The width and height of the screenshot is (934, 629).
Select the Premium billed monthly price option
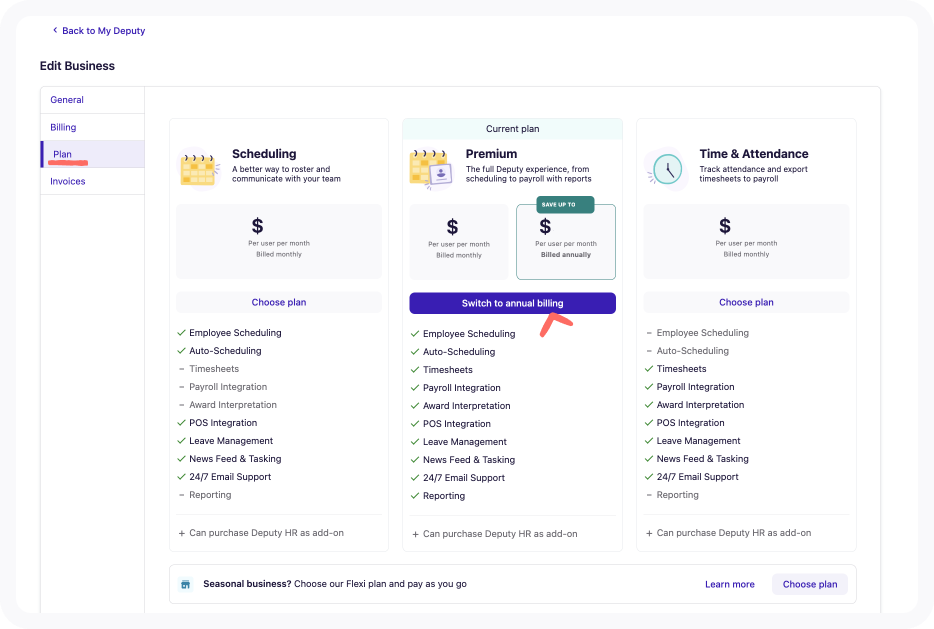pyautogui.click(x=459, y=241)
